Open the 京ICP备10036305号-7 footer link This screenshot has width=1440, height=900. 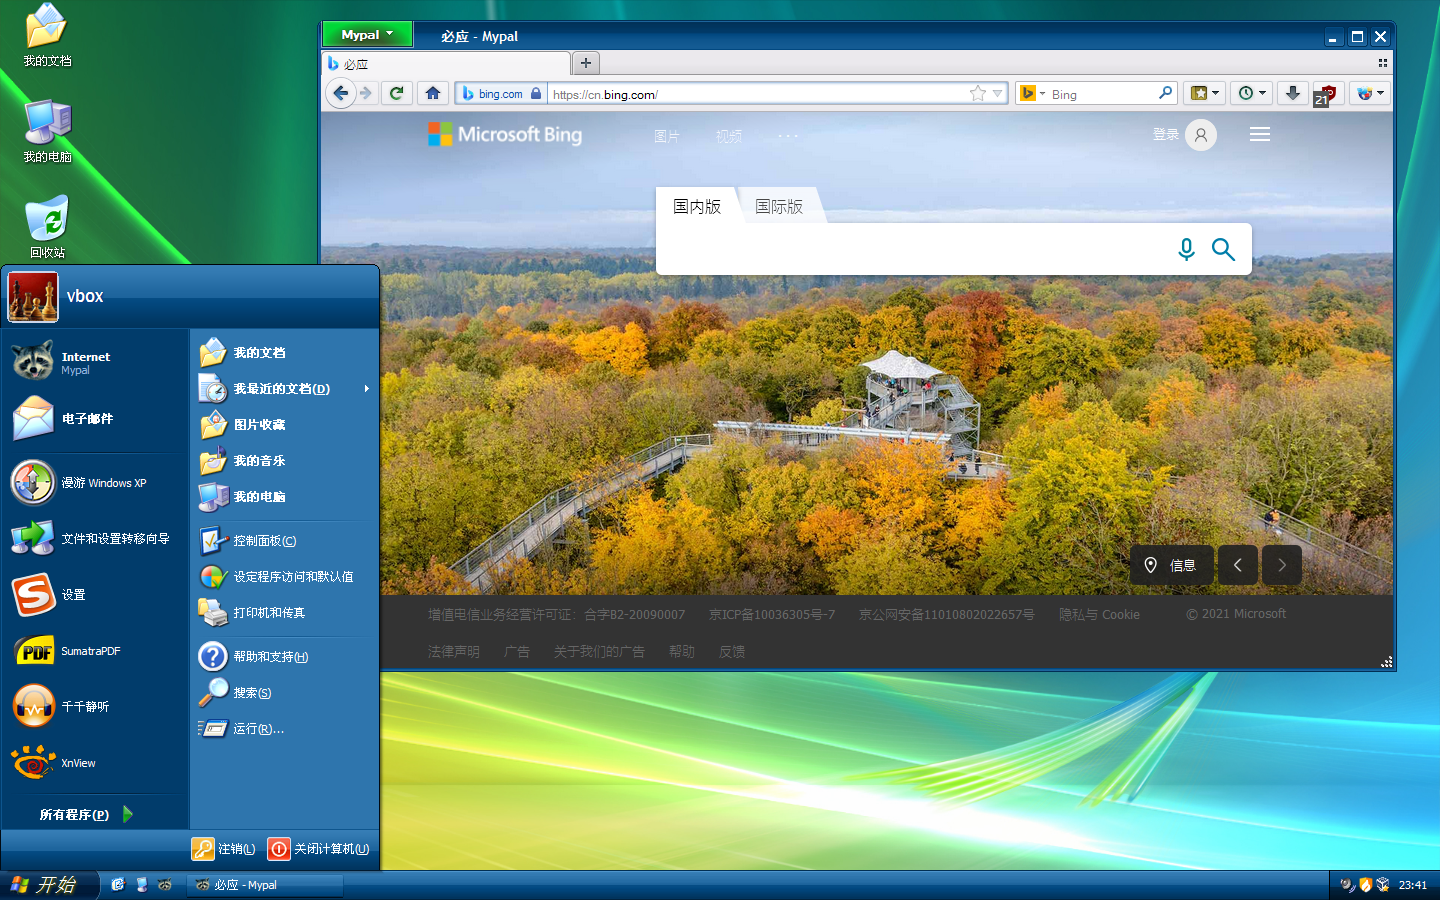(772, 614)
